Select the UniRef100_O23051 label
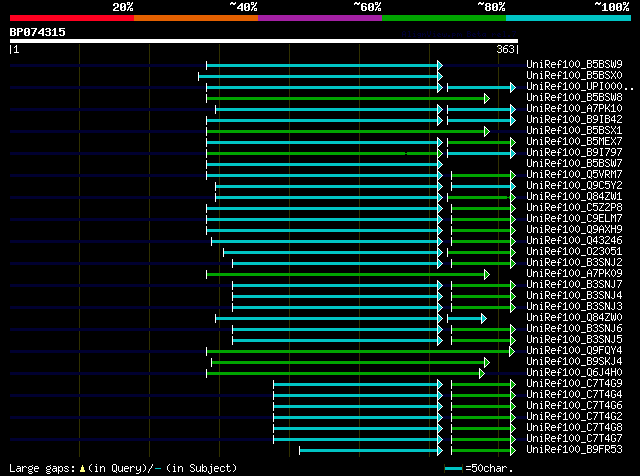This screenshot has height=476, width=640. coord(574,252)
